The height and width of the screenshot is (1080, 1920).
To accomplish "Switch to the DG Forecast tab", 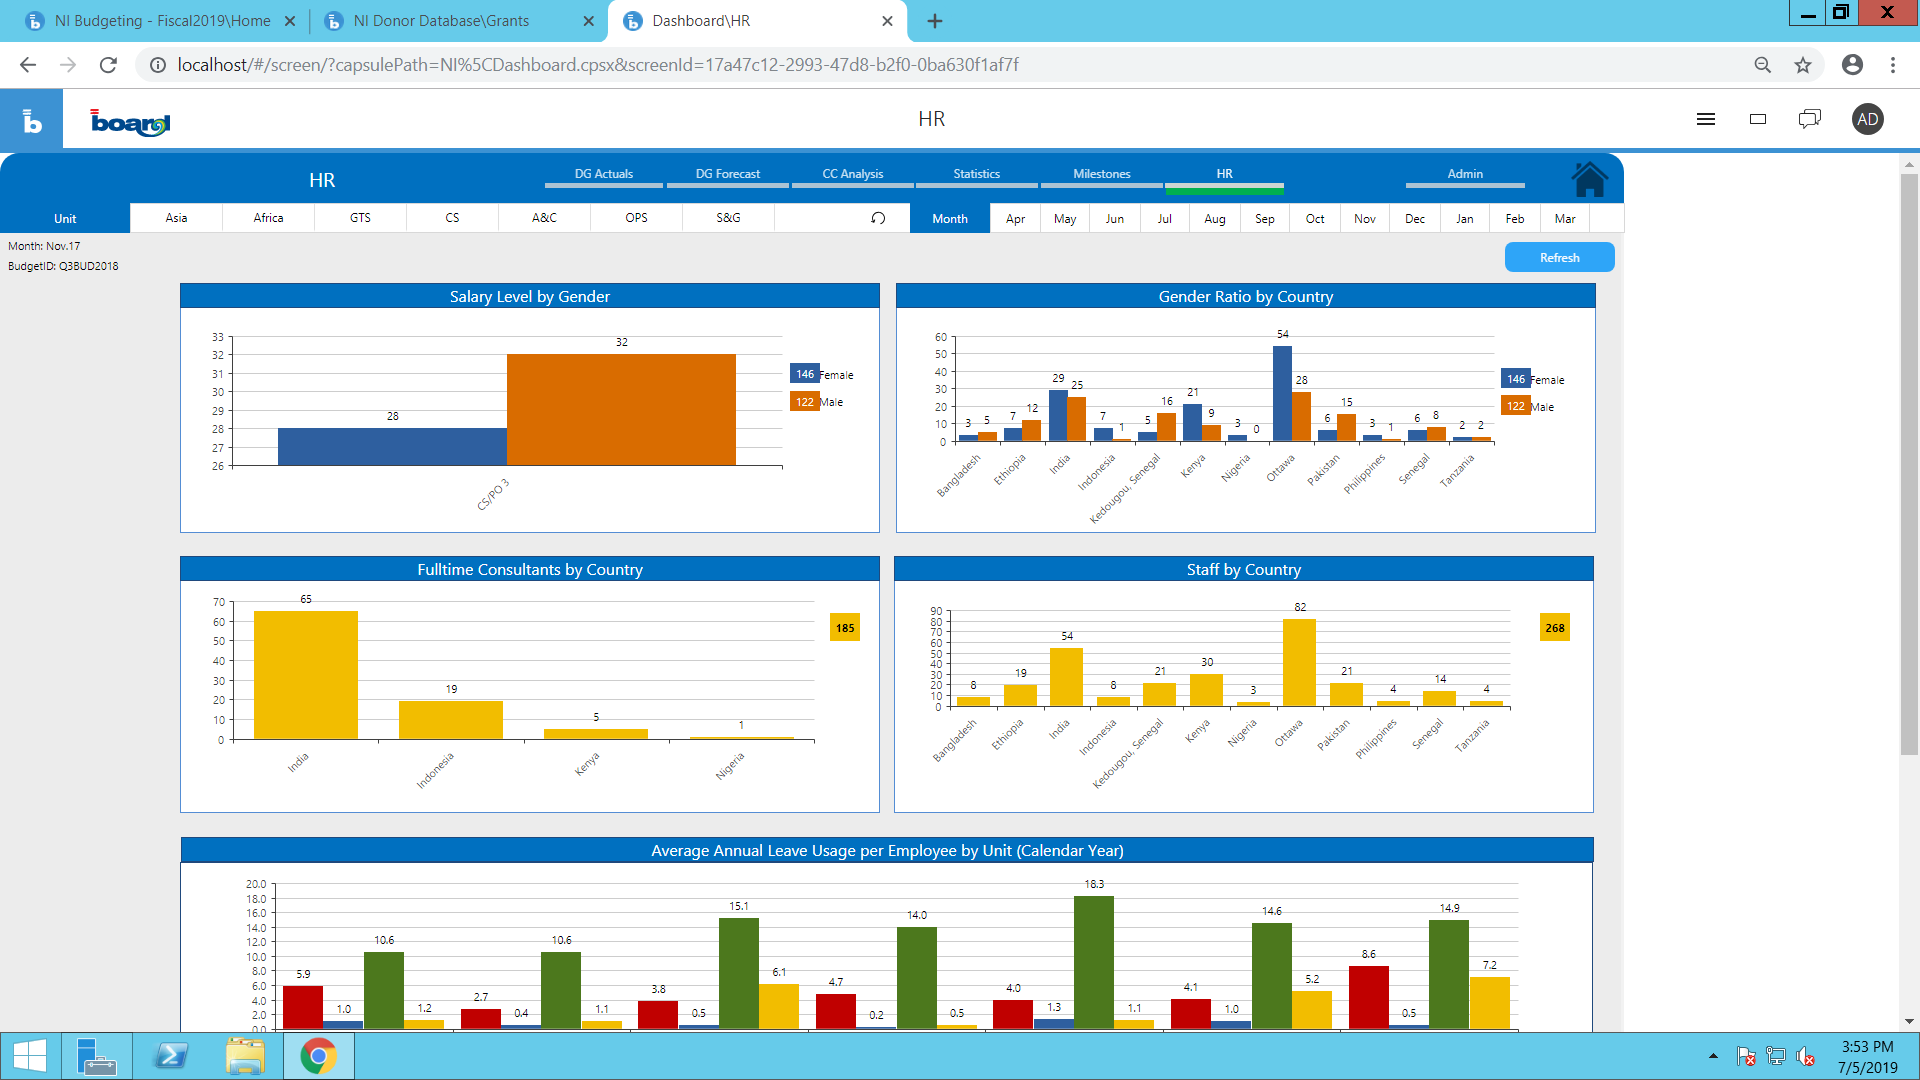I will (727, 174).
